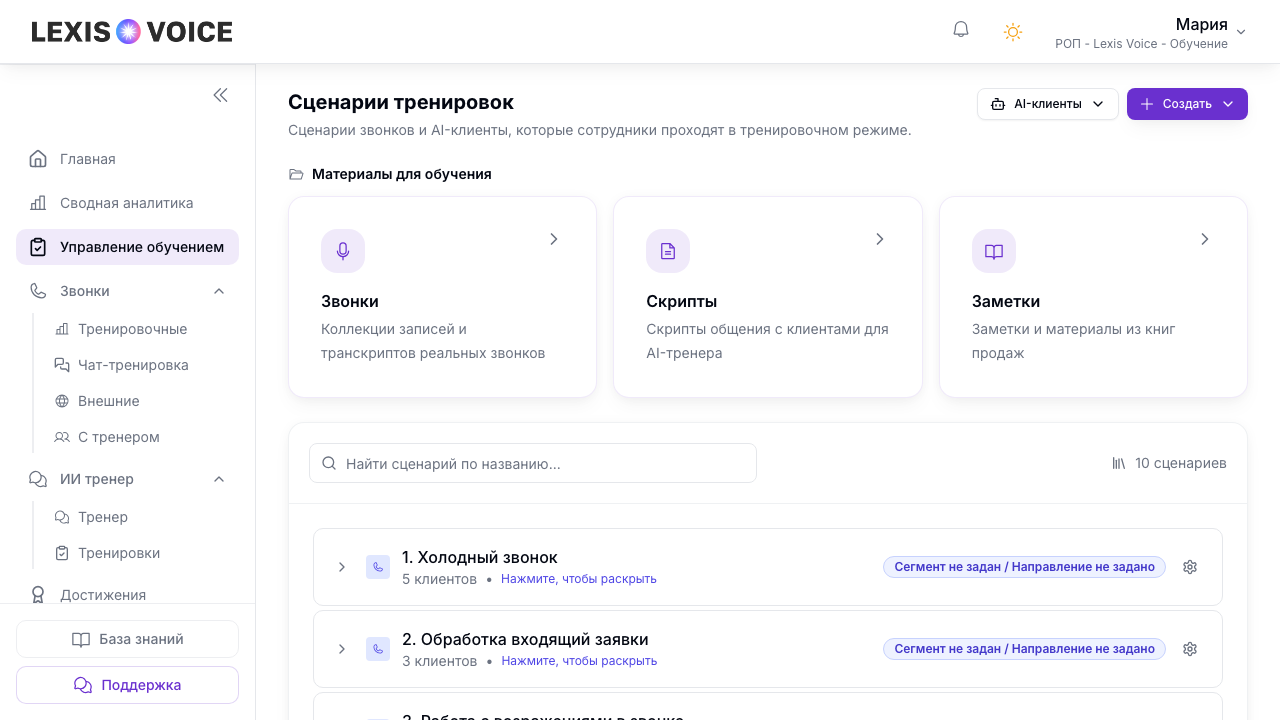Expand scenario 2. Обработка входящий заявки
The height and width of the screenshot is (720, 1280).
pos(341,649)
